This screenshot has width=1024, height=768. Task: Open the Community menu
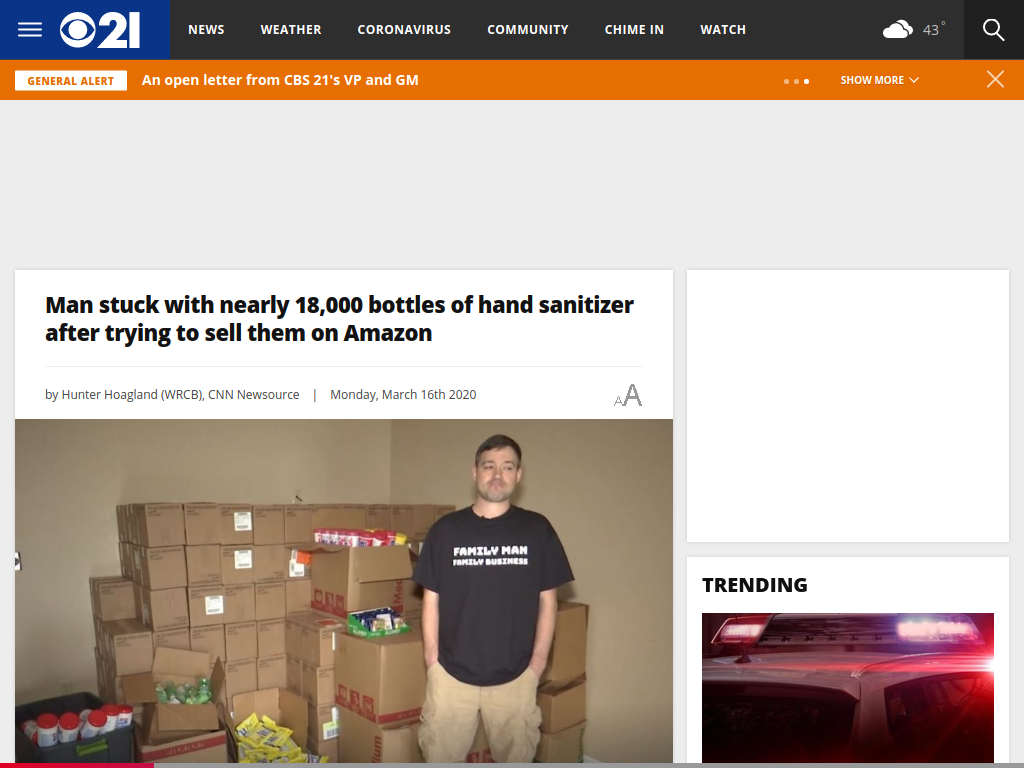tap(528, 29)
